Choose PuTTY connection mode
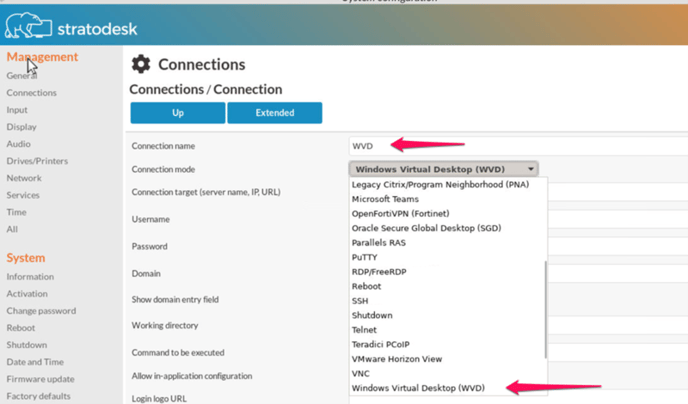The height and width of the screenshot is (404, 688). 365,257
